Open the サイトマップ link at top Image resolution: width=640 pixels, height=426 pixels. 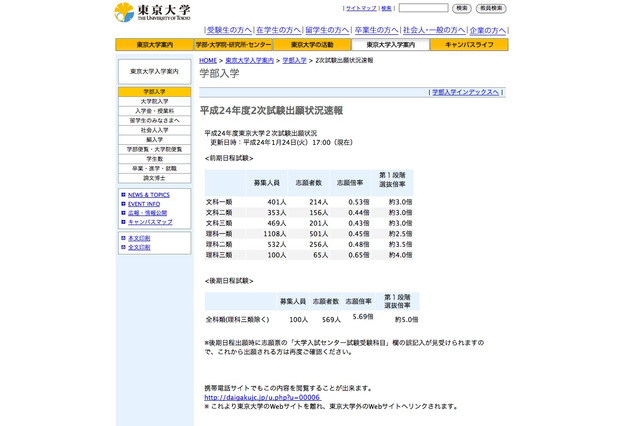point(361,8)
